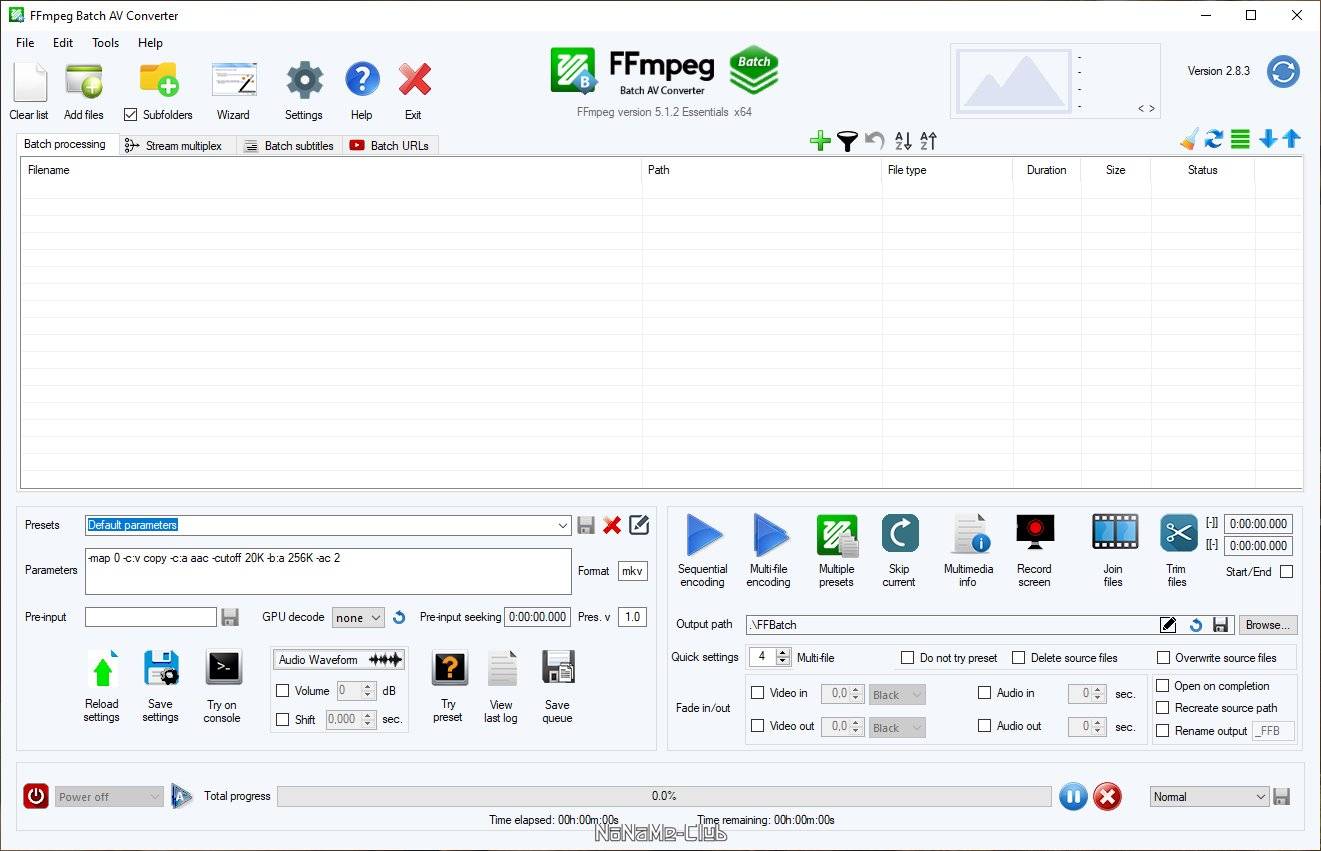
Task: Start Sequential encoding
Action: (x=704, y=535)
